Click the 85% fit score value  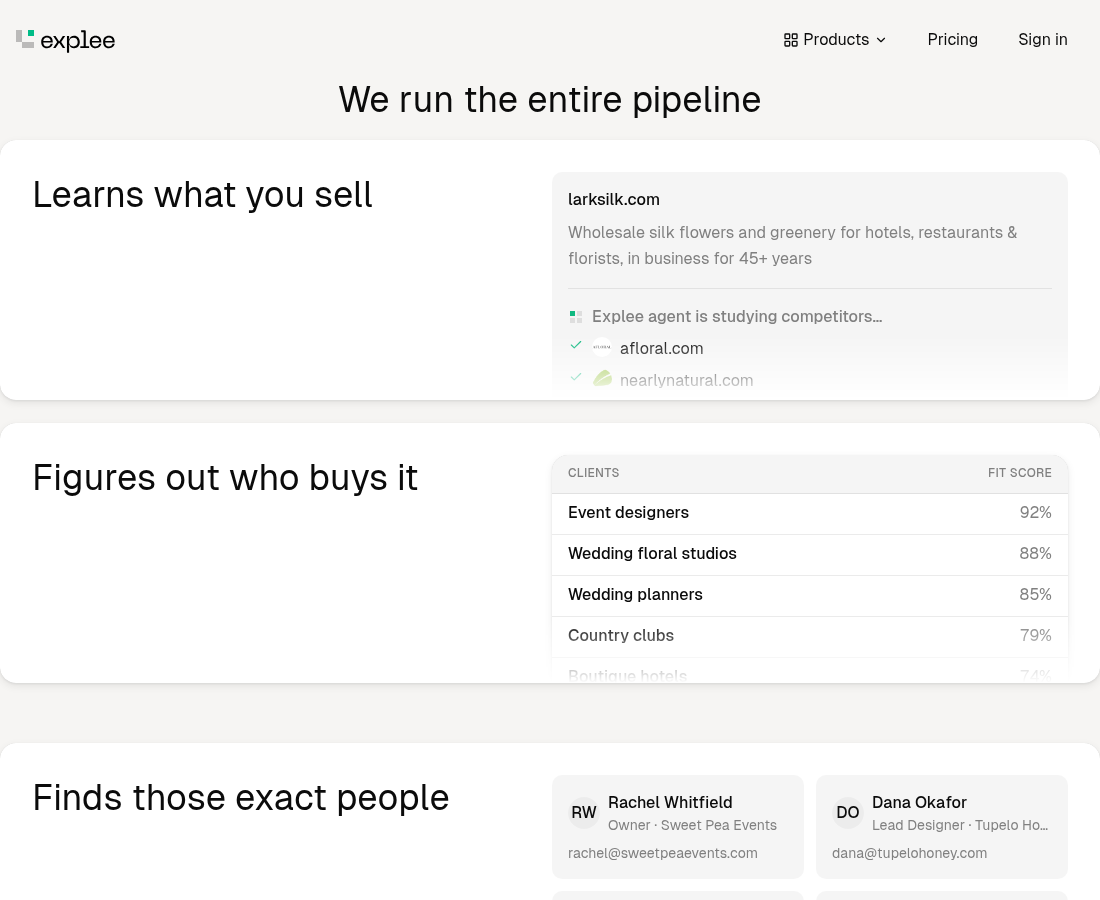(1035, 594)
